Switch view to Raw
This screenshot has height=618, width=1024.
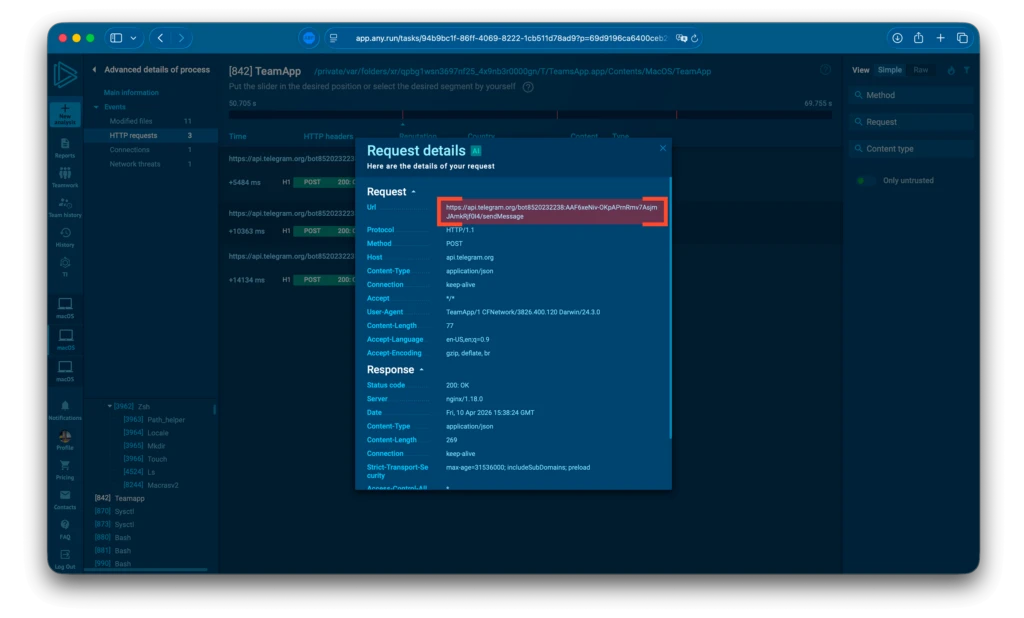(x=920, y=70)
